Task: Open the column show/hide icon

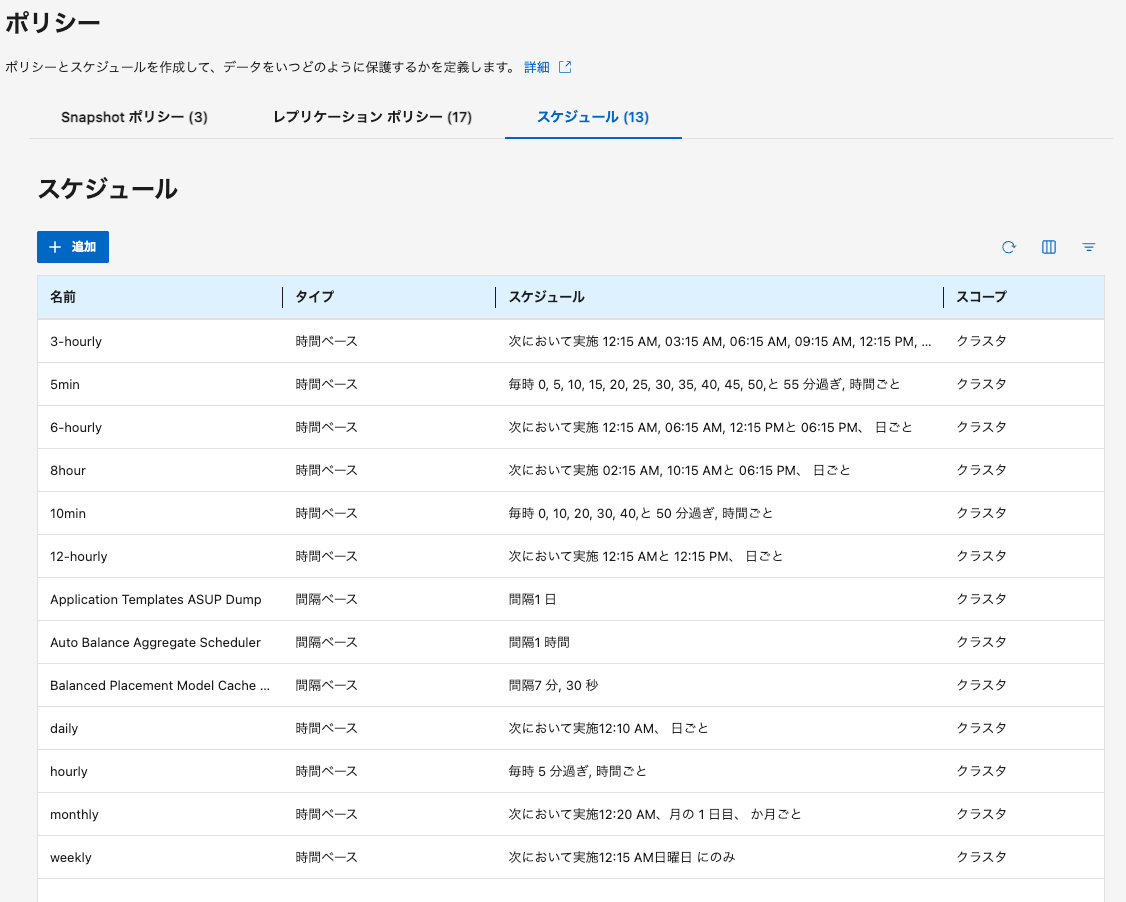Action: point(1048,247)
